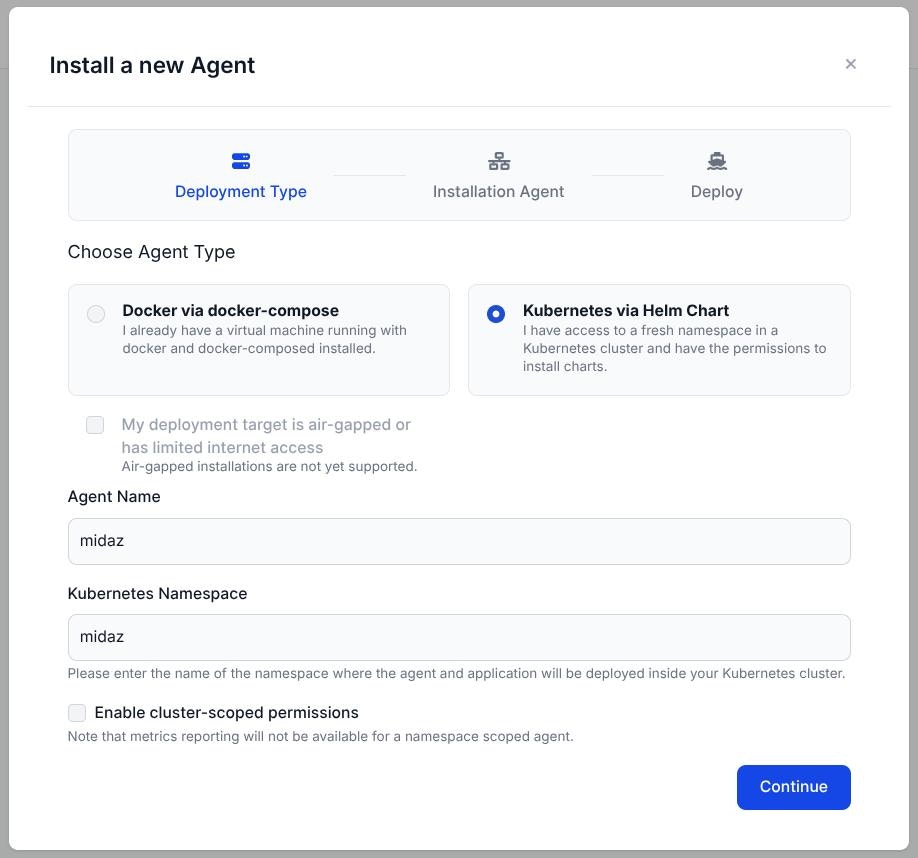
Task: Click the 'Docker via docker-compose' title text
Action: (231, 310)
